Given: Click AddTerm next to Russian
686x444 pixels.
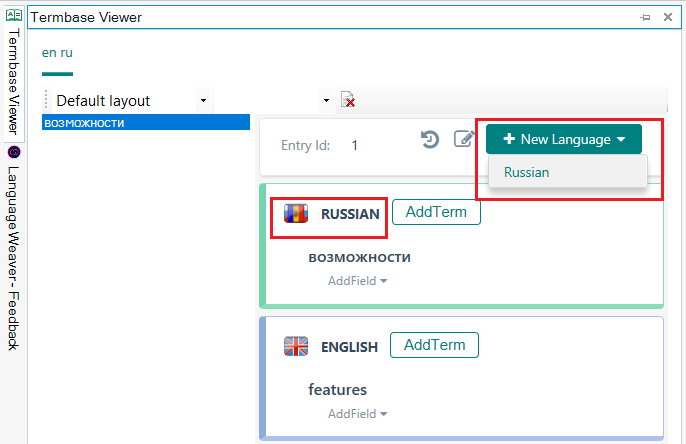Looking at the screenshot, I should 436,212.
